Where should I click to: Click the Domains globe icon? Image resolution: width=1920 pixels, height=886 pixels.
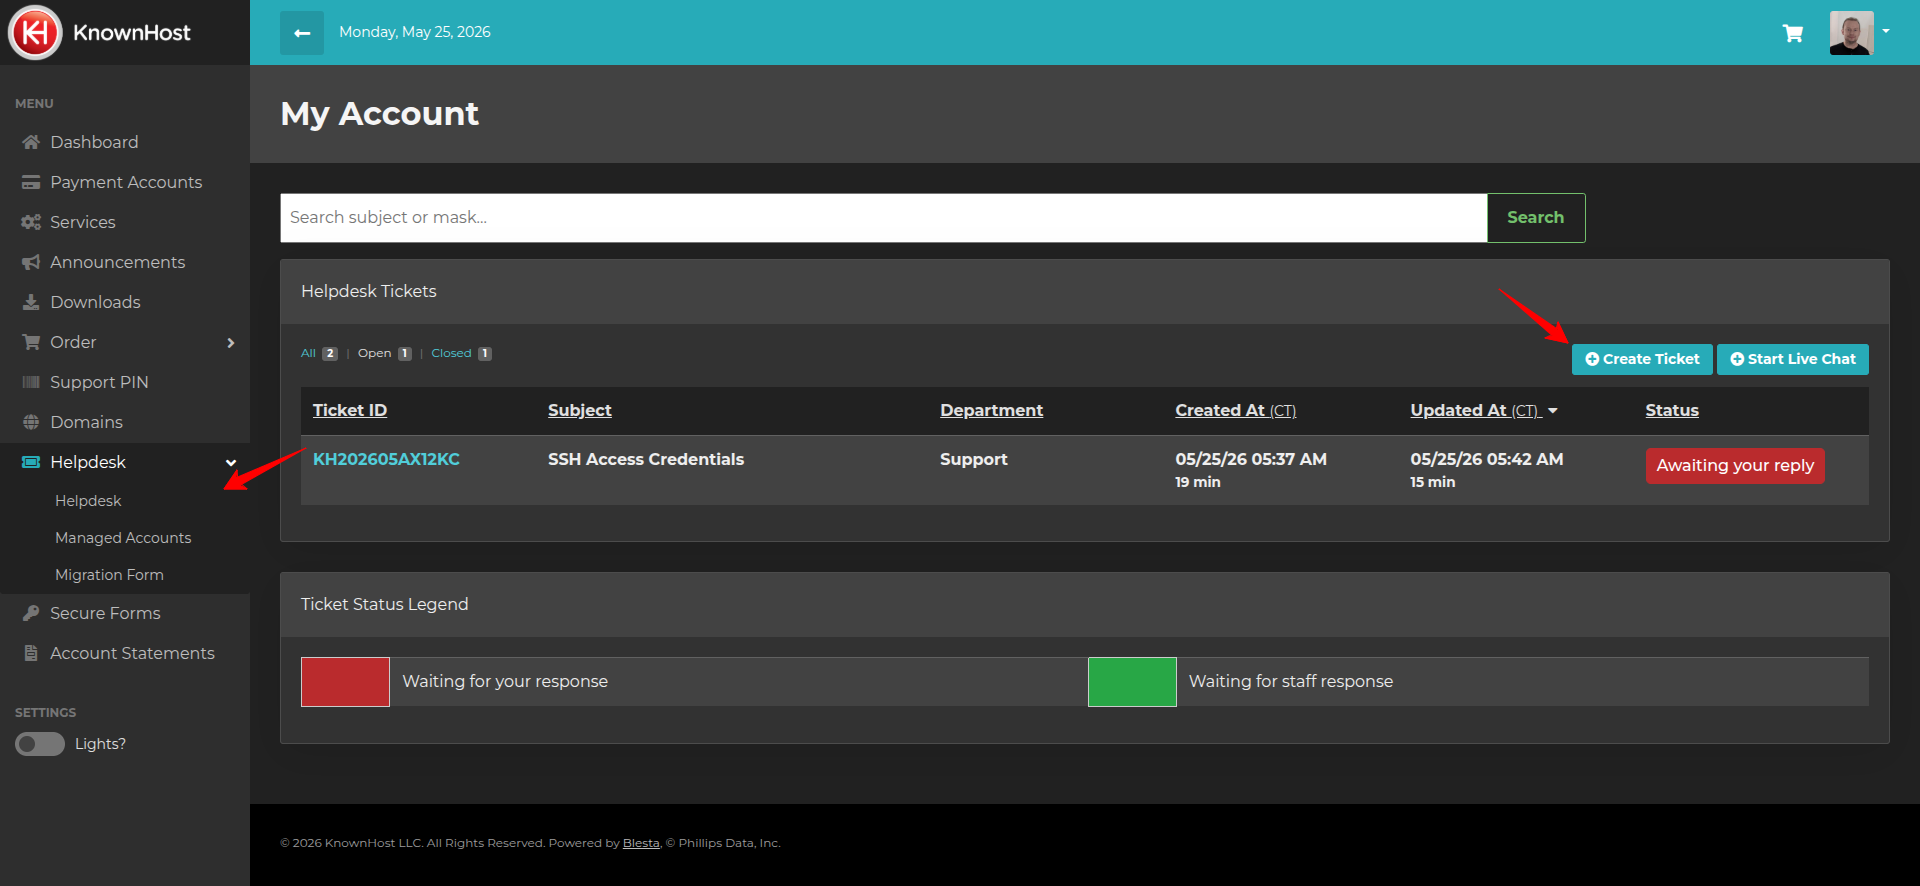pyautogui.click(x=31, y=422)
